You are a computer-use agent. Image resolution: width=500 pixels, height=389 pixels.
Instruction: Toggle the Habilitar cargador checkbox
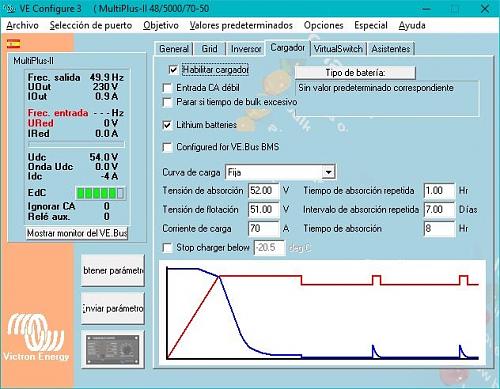pos(173,70)
